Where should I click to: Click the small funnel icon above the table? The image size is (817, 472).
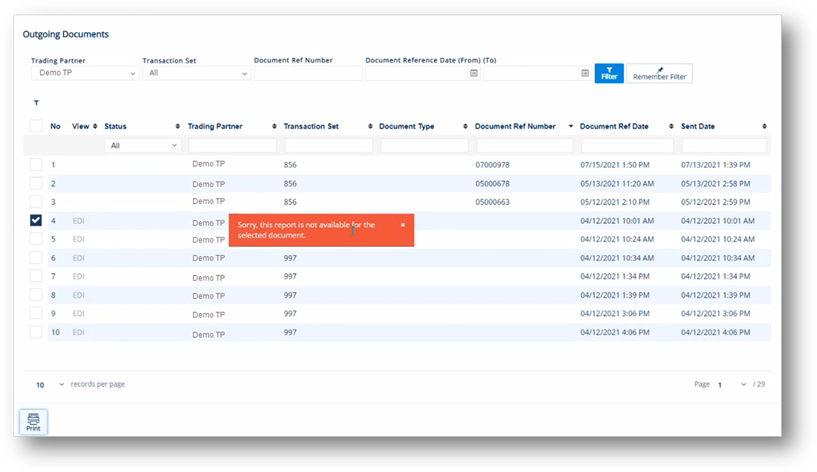37,102
